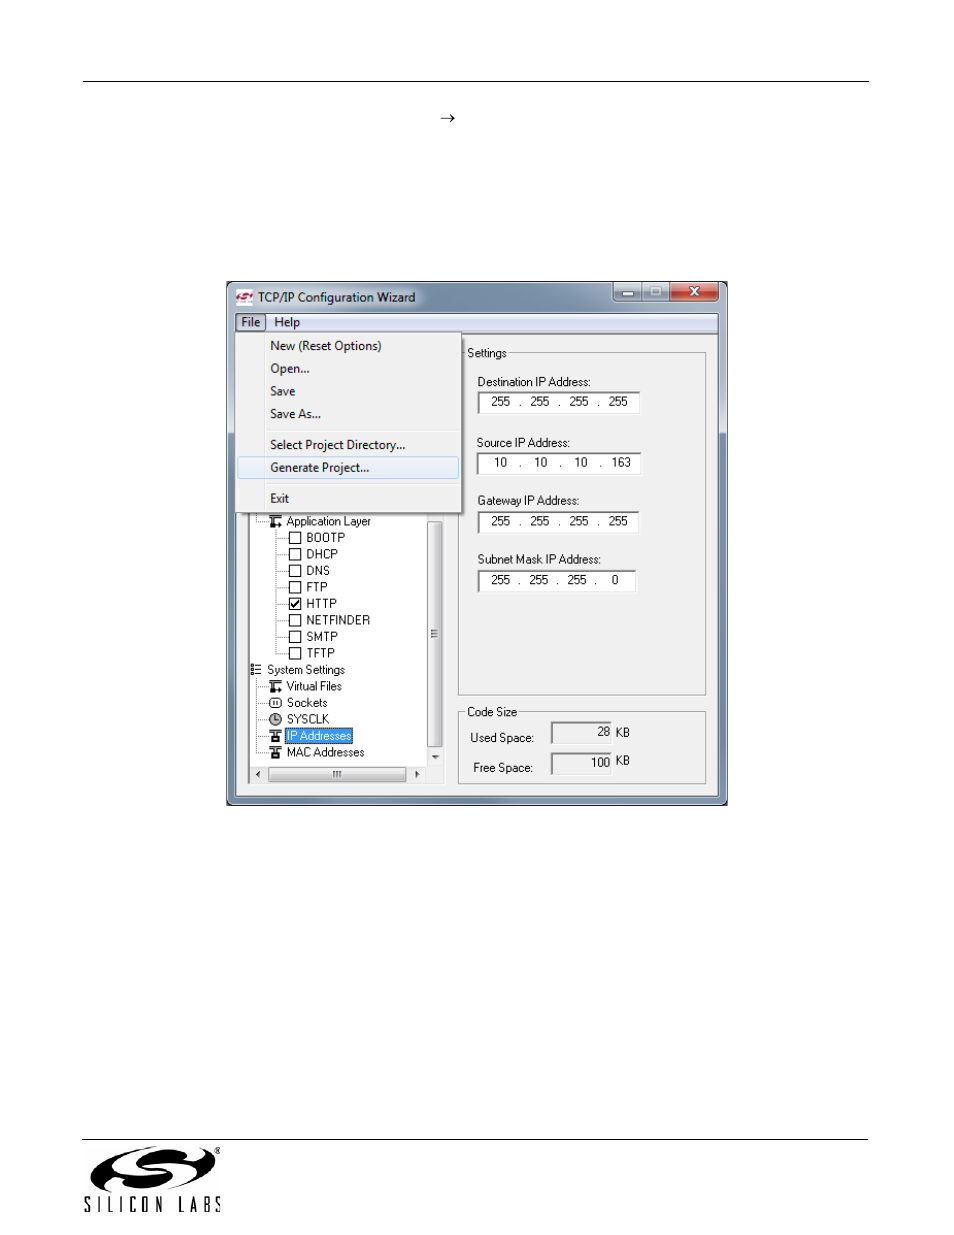The image size is (954, 1235).
Task: Enable the TFTP checkbox
Action: [x=295, y=653]
